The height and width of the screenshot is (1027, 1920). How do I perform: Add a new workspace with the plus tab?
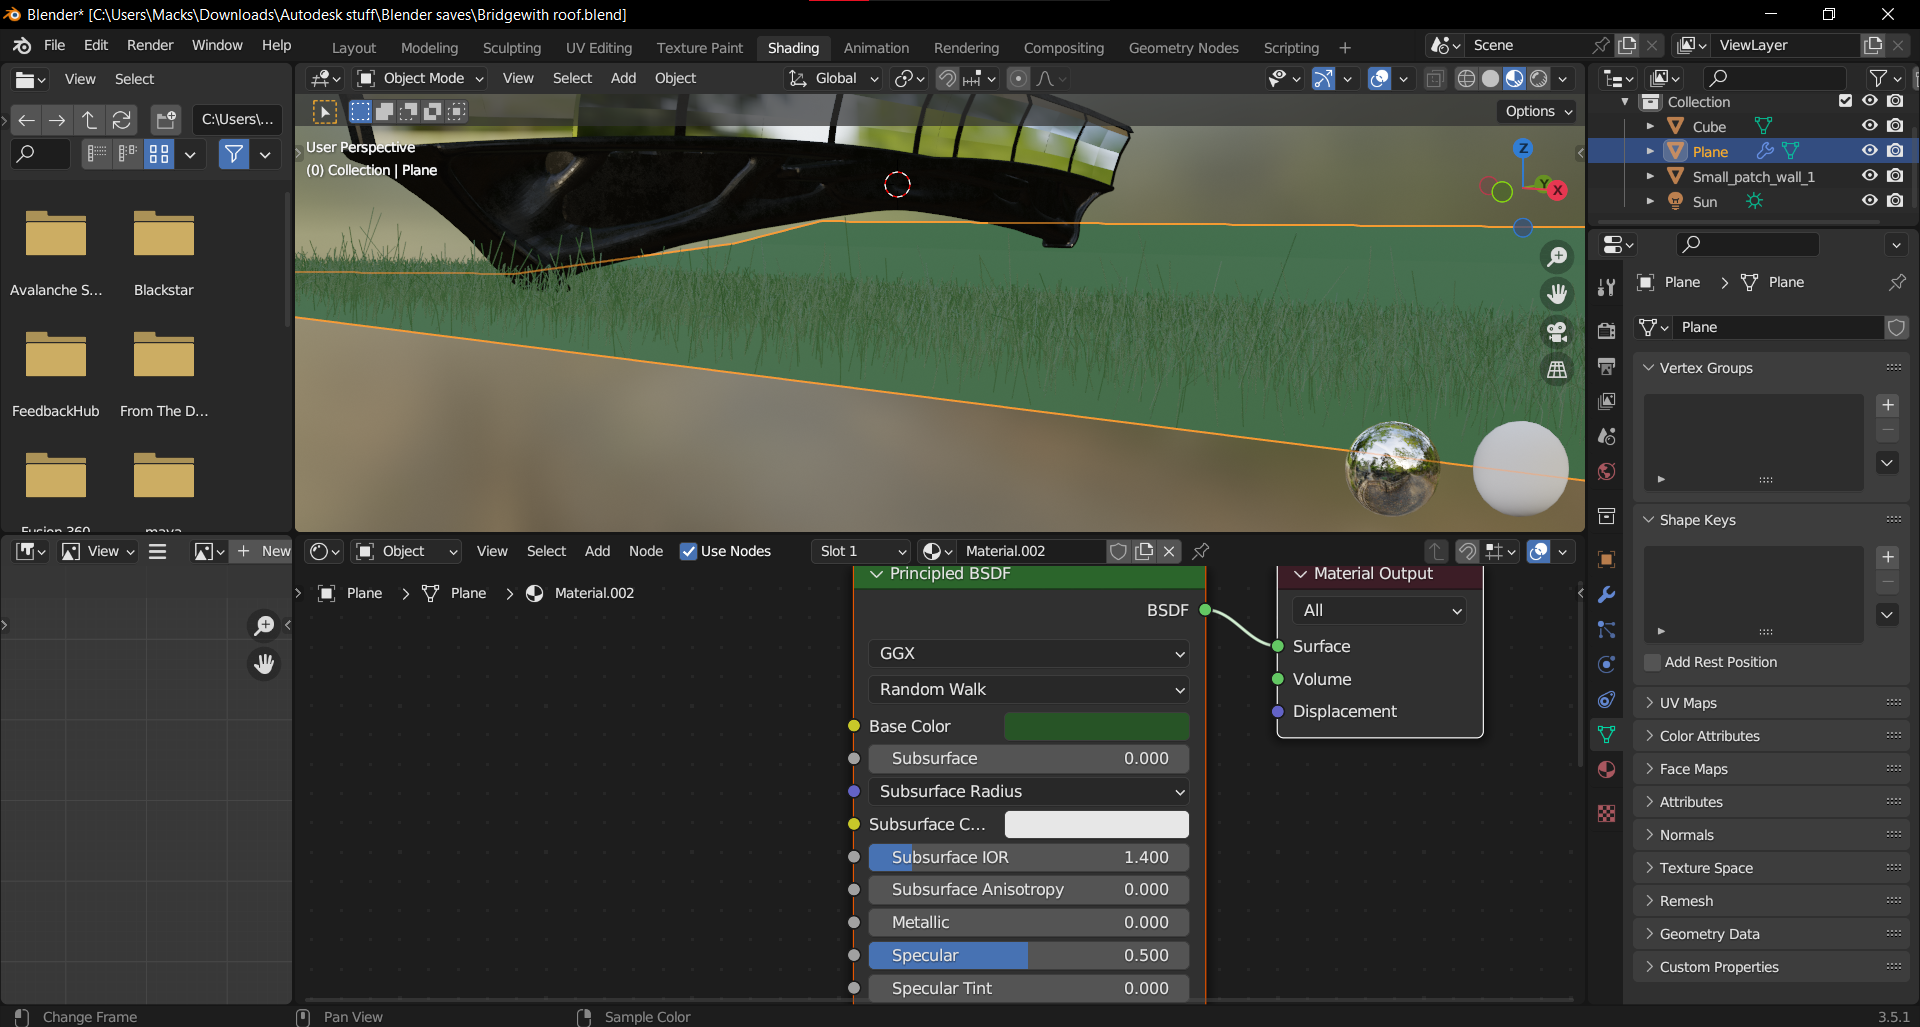pyautogui.click(x=1345, y=48)
